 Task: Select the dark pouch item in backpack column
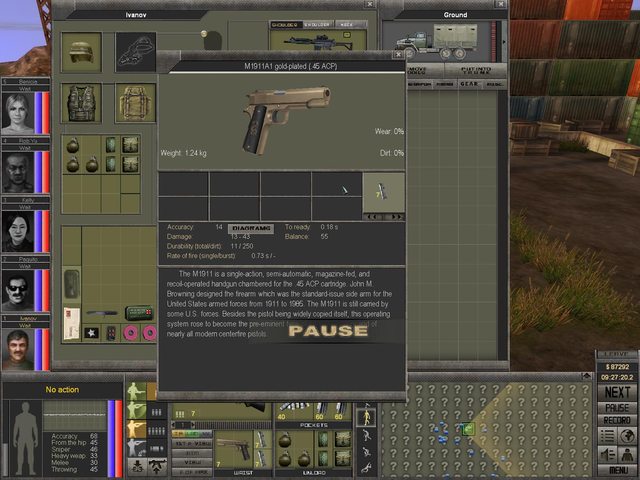click(x=72, y=283)
